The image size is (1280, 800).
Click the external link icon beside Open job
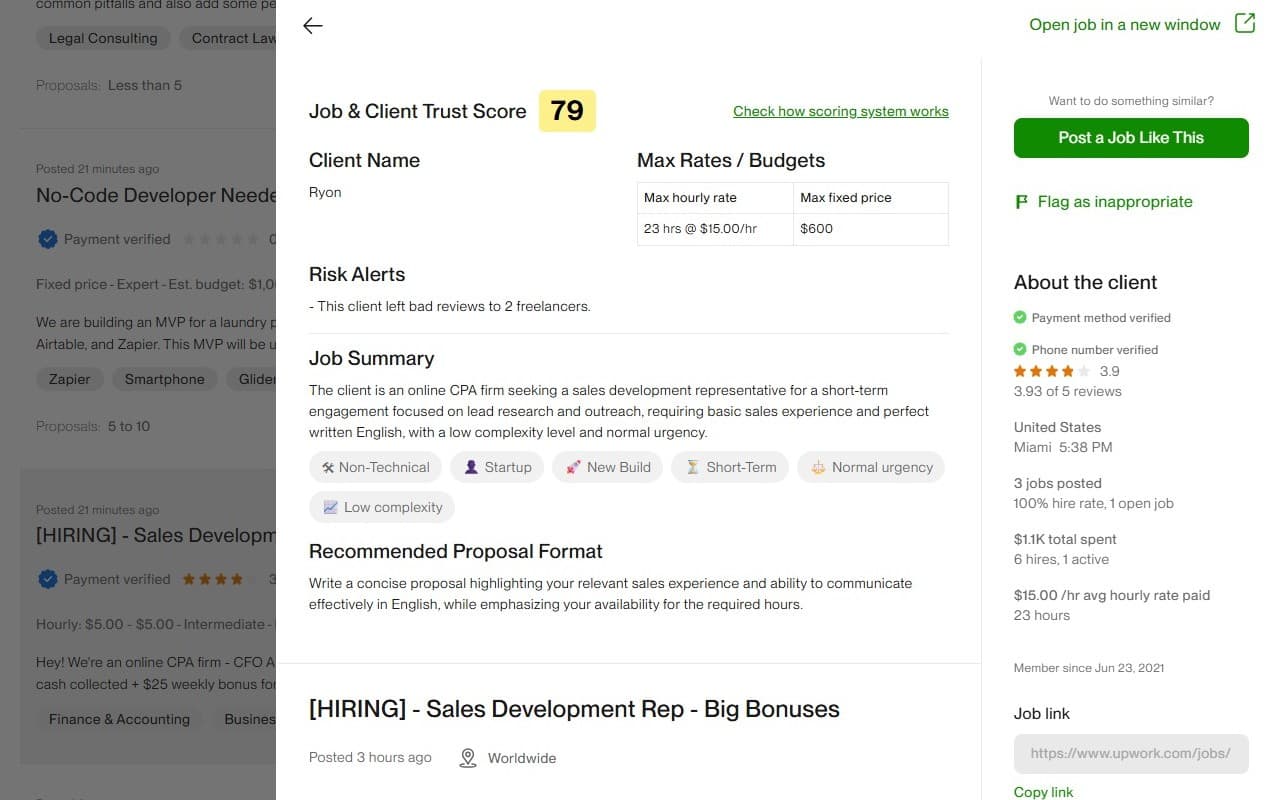(x=1245, y=22)
